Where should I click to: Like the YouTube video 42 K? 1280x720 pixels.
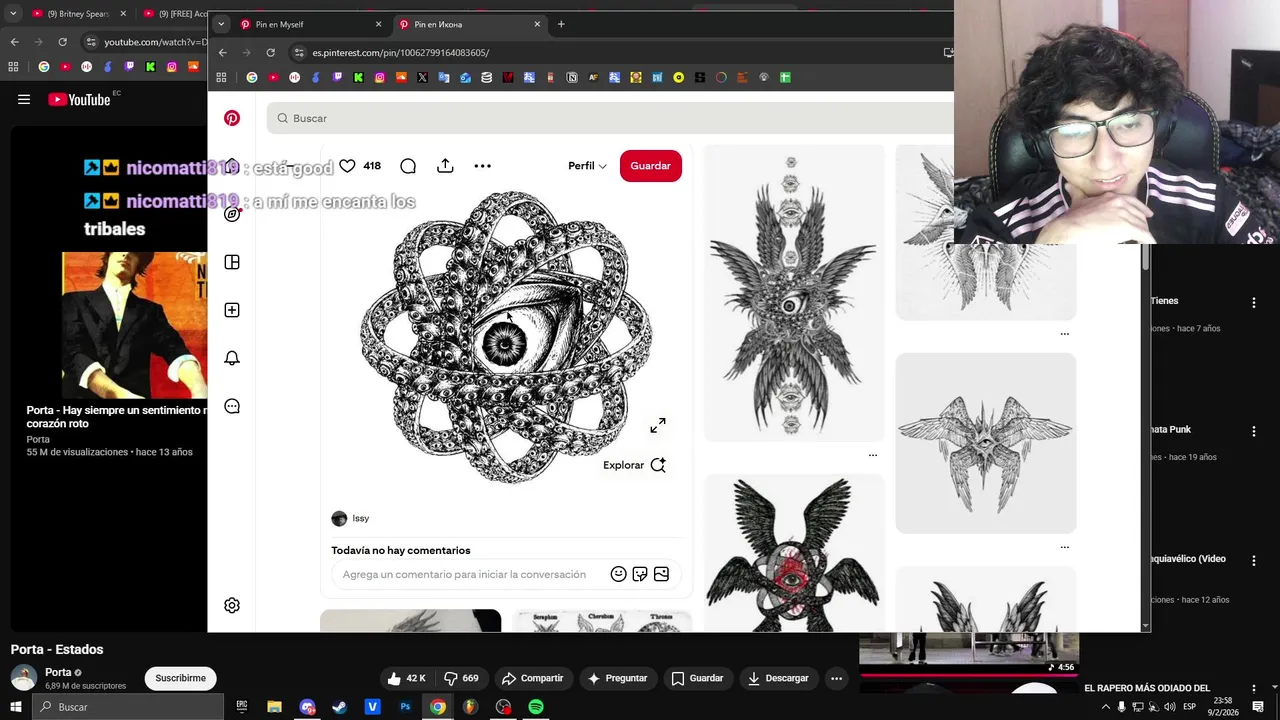(x=407, y=678)
